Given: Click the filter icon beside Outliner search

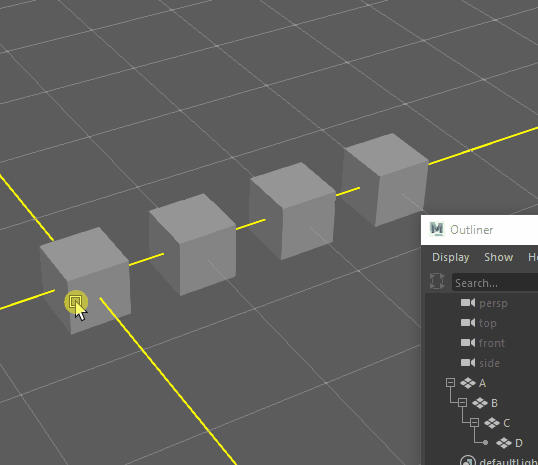Looking at the screenshot, I should [437, 281].
